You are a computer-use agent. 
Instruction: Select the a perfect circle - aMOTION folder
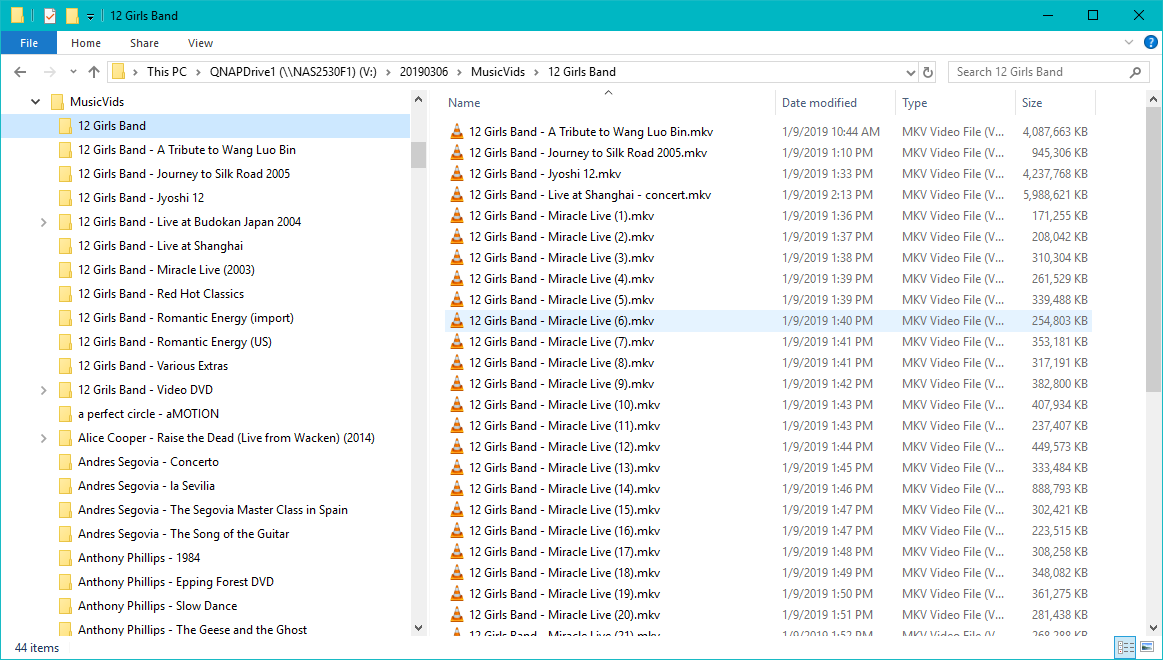click(148, 414)
